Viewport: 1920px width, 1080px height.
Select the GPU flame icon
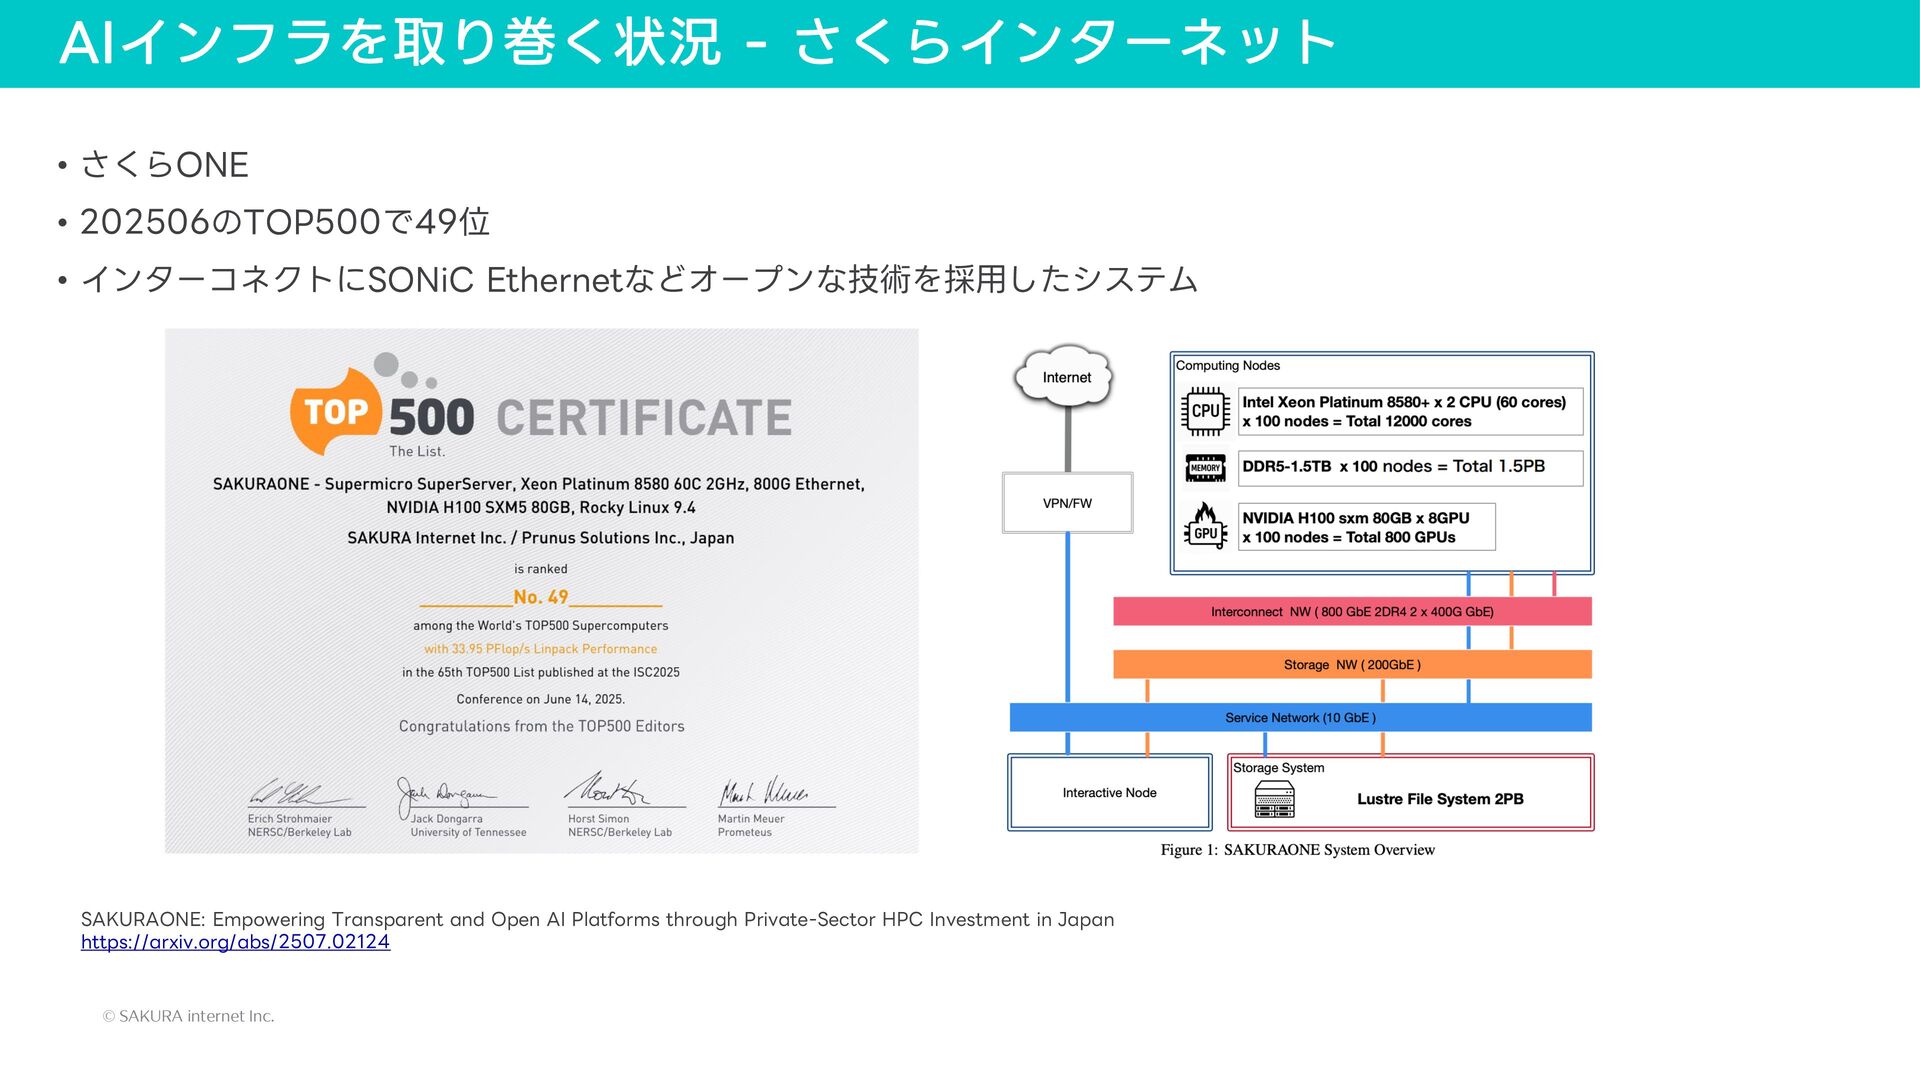[x=1205, y=525]
